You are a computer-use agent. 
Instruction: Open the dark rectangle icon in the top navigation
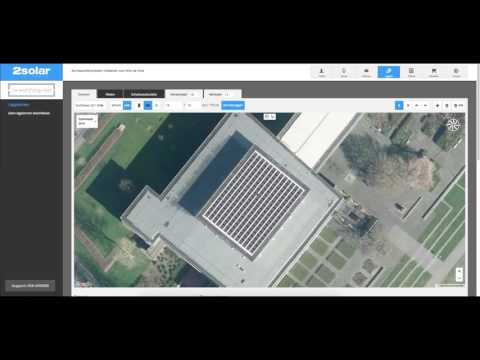366,72
